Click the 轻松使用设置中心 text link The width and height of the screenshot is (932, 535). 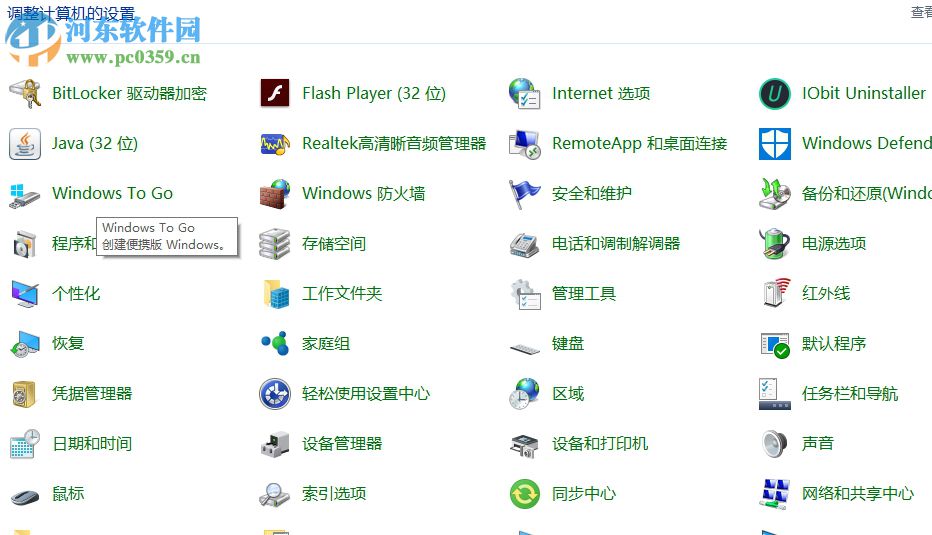(x=366, y=394)
